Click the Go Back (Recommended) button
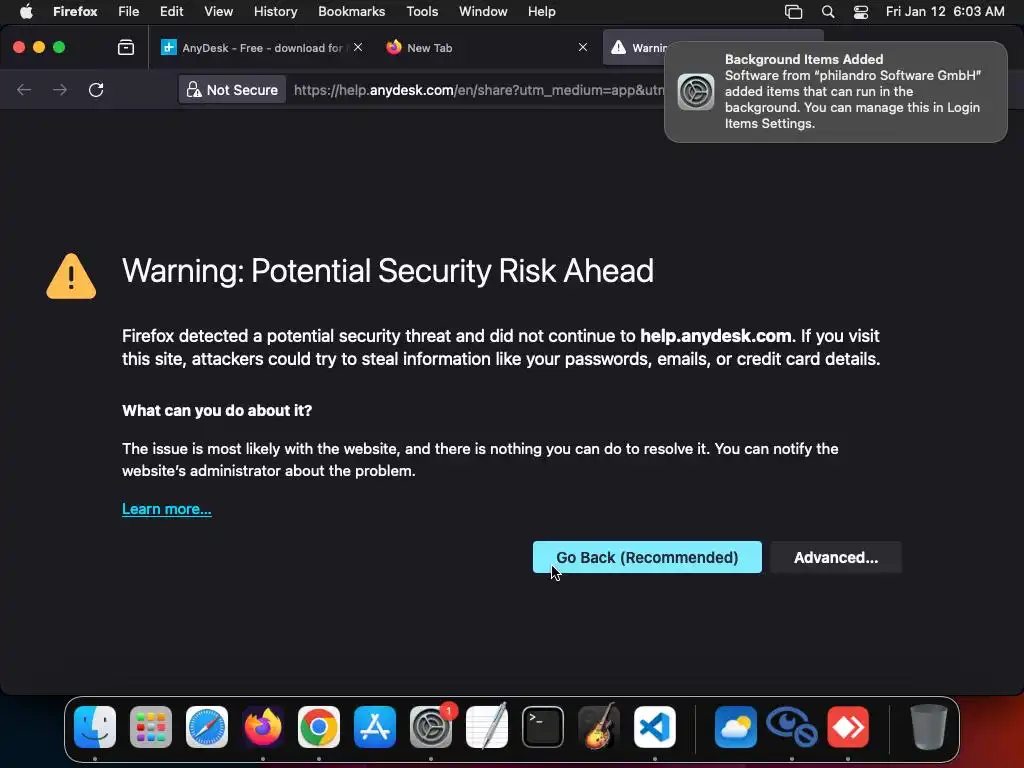Viewport: 1024px width, 768px height. pos(647,557)
